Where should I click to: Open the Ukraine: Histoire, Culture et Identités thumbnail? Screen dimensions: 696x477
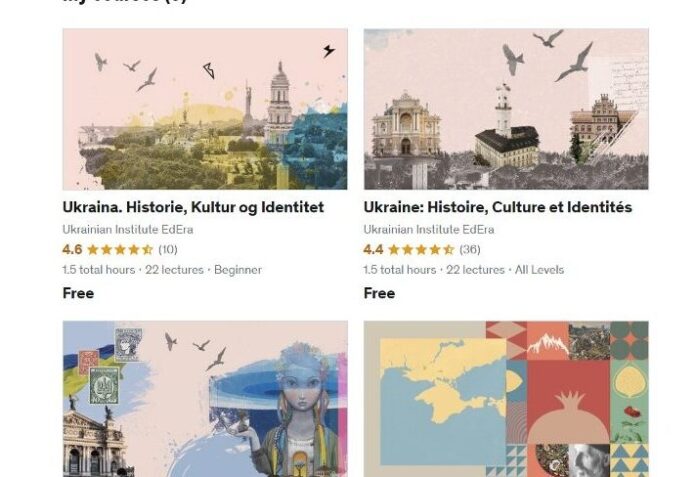[x=506, y=109]
